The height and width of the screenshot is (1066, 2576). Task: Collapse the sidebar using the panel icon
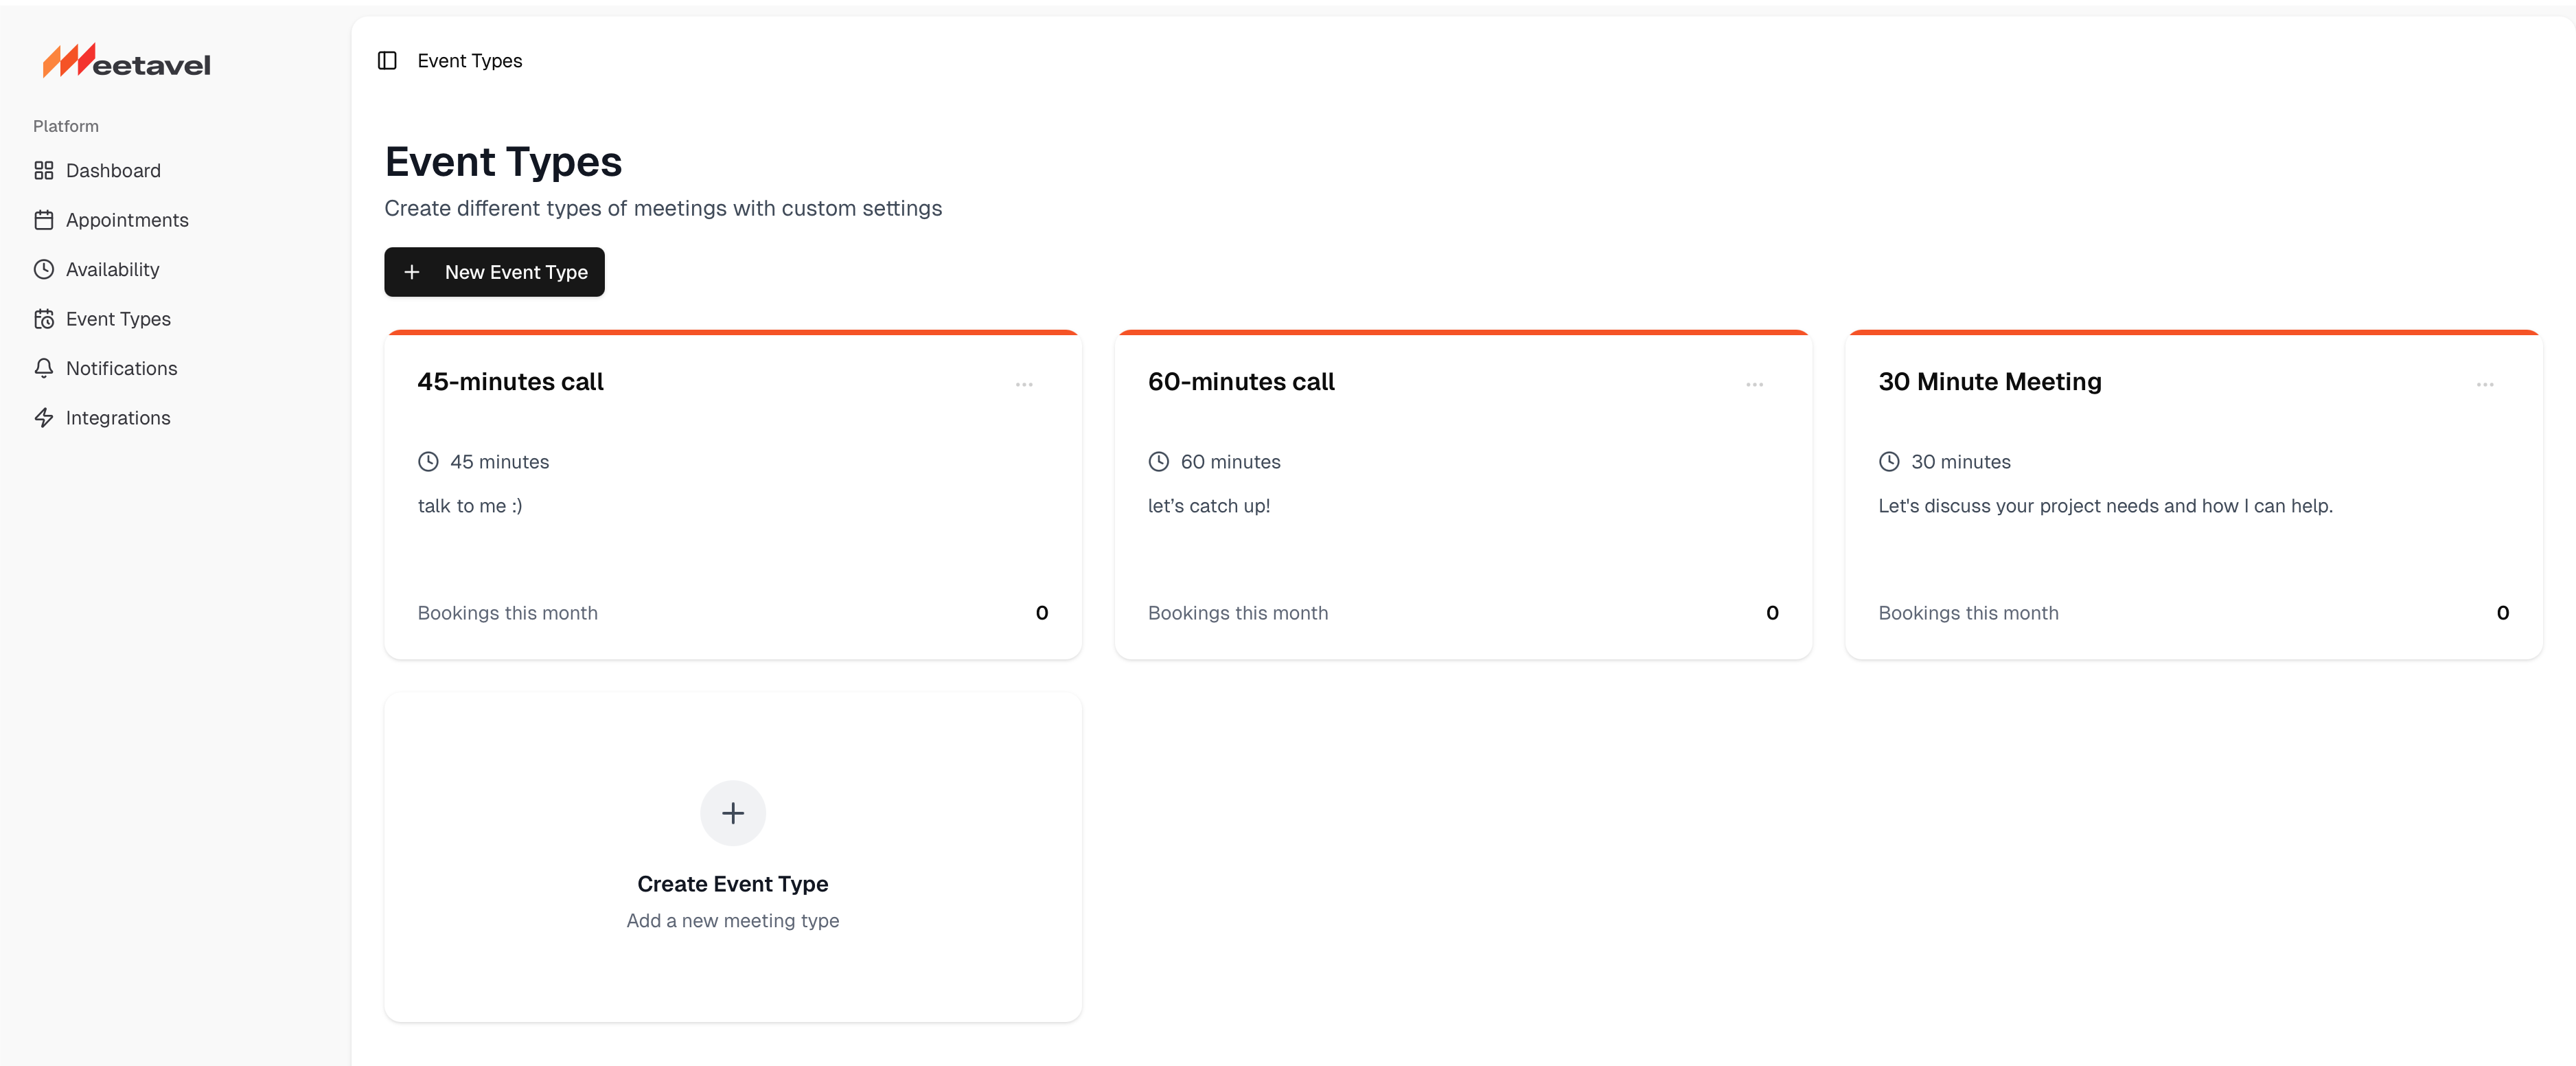tap(386, 60)
